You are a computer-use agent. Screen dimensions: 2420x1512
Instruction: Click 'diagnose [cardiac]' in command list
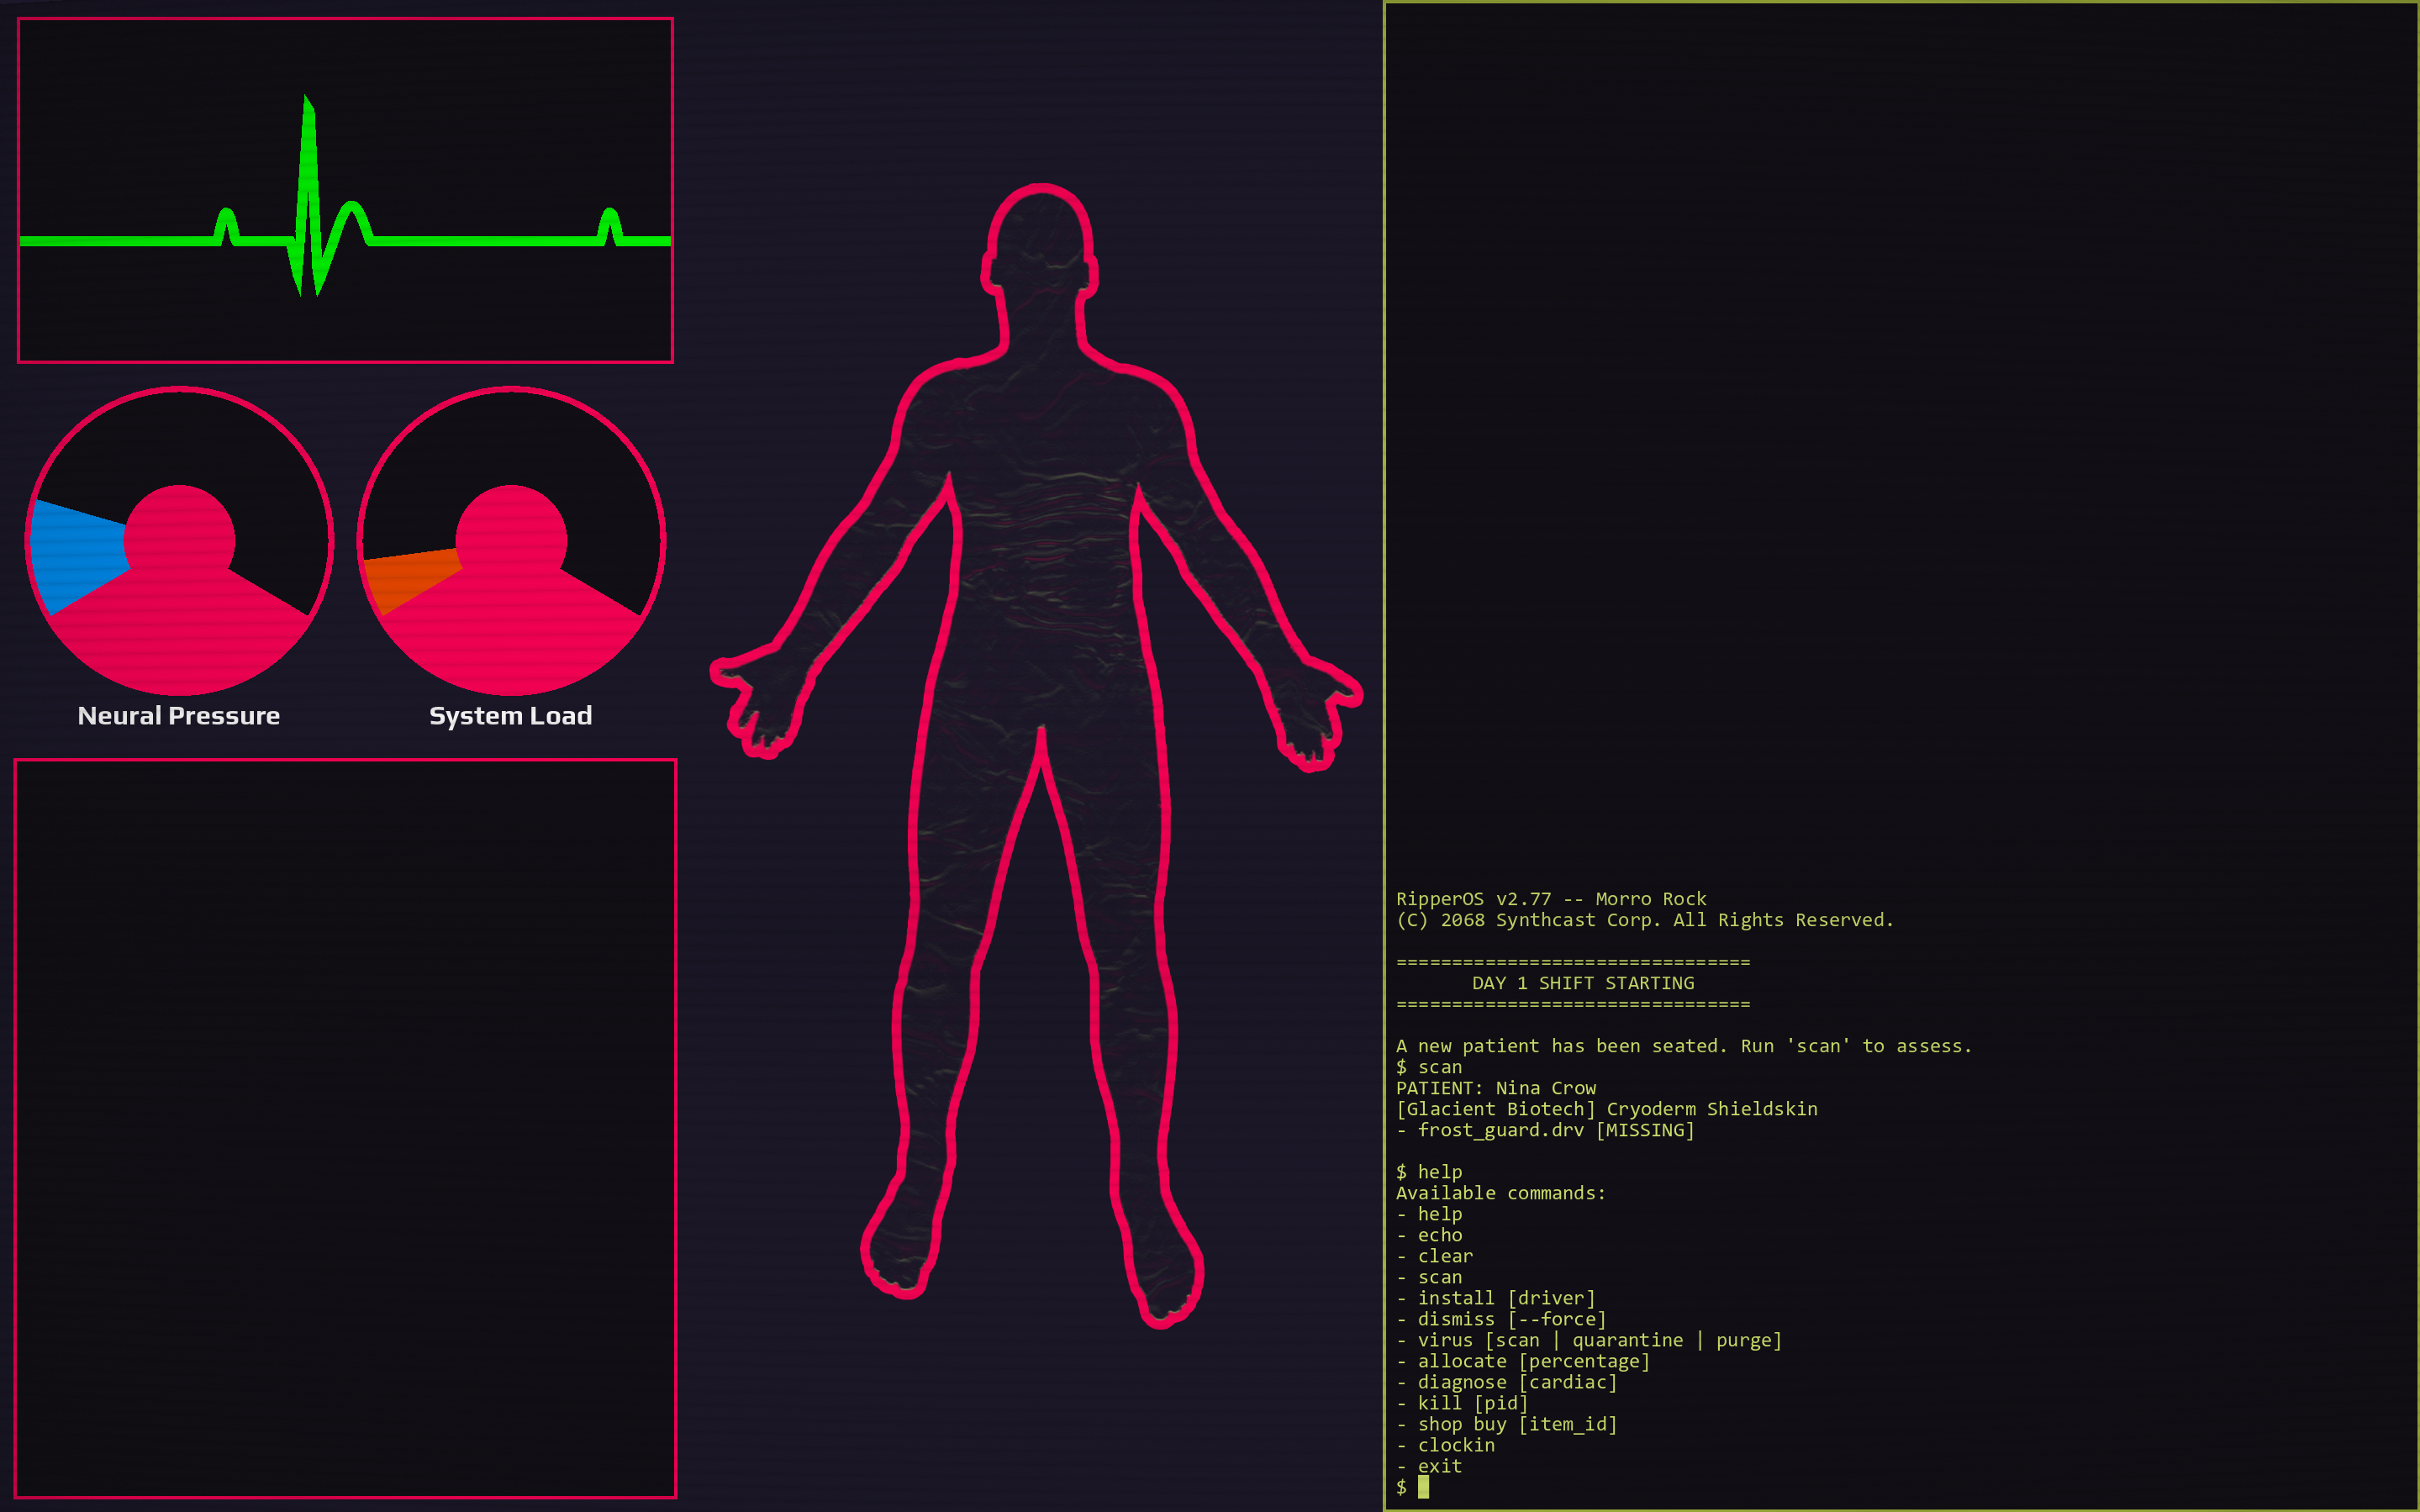click(x=1516, y=1382)
